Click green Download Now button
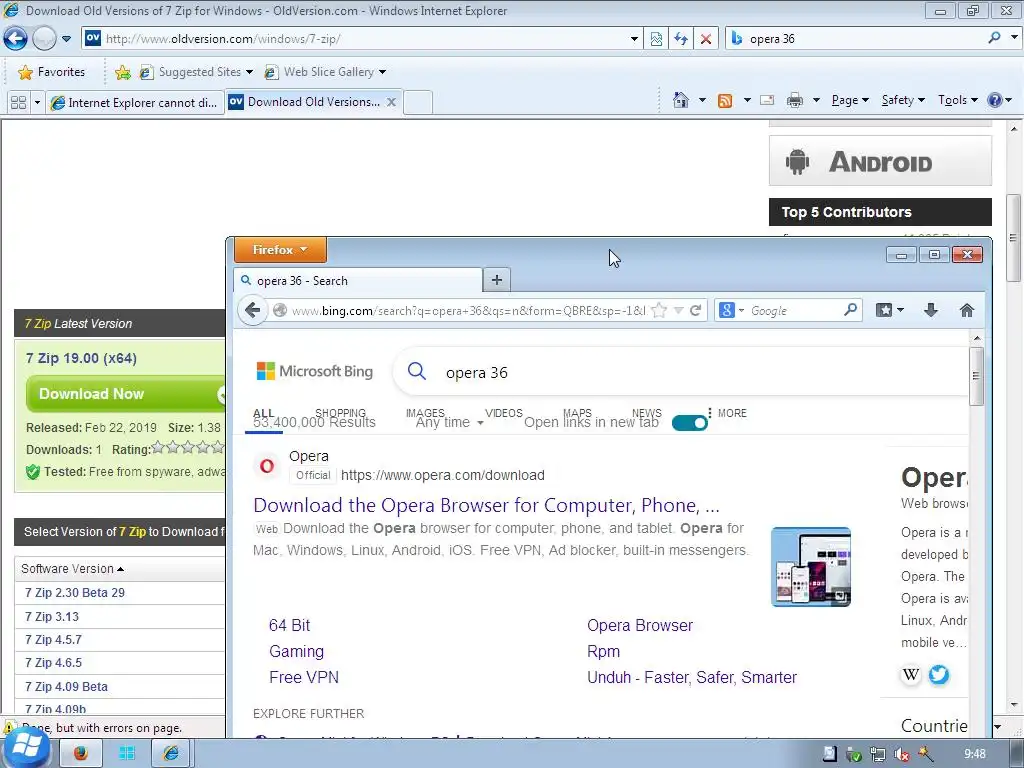The image size is (1024, 768). pos(125,394)
